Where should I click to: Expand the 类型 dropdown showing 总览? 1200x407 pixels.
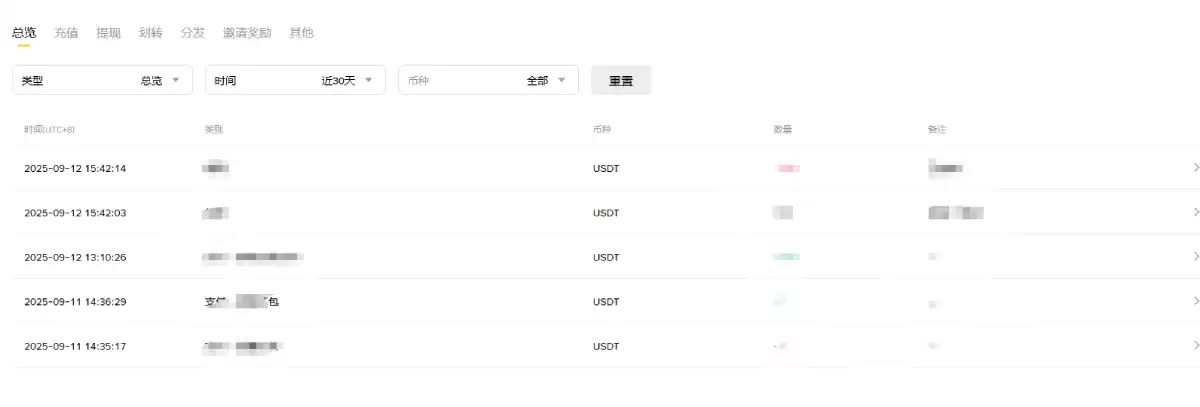(102, 80)
